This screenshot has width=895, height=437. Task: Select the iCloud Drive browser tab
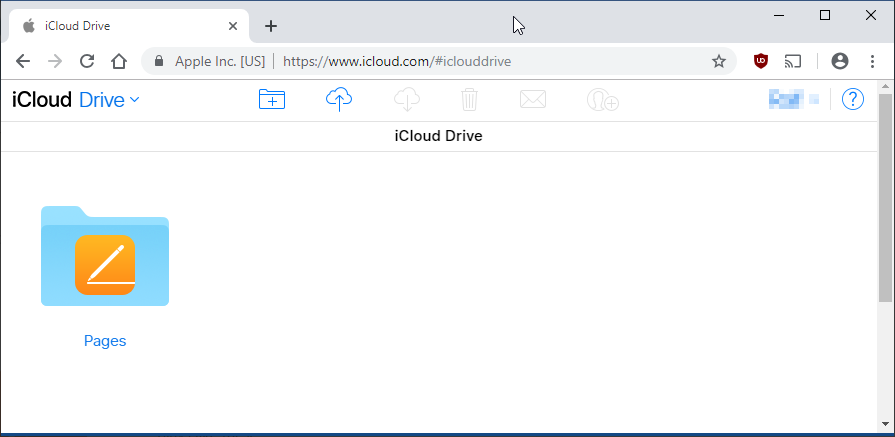pos(128,26)
